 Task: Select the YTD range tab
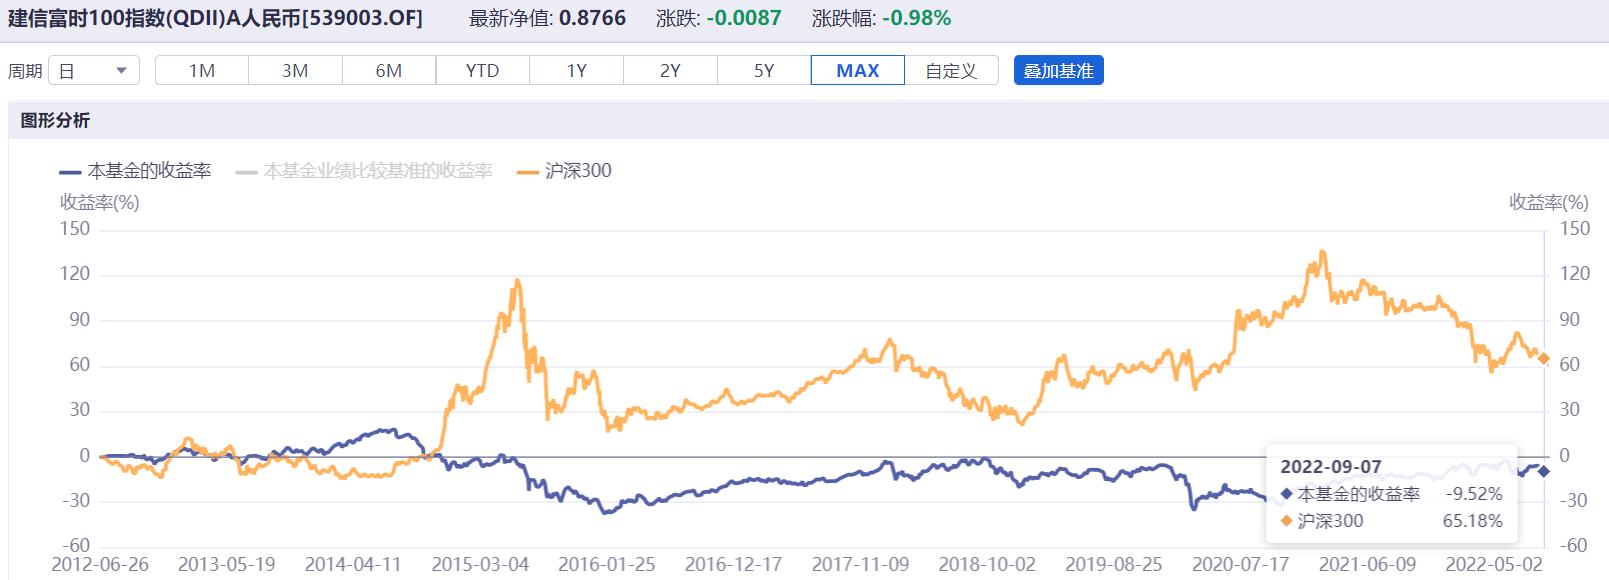pyautogui.click(x=482, y=71)
